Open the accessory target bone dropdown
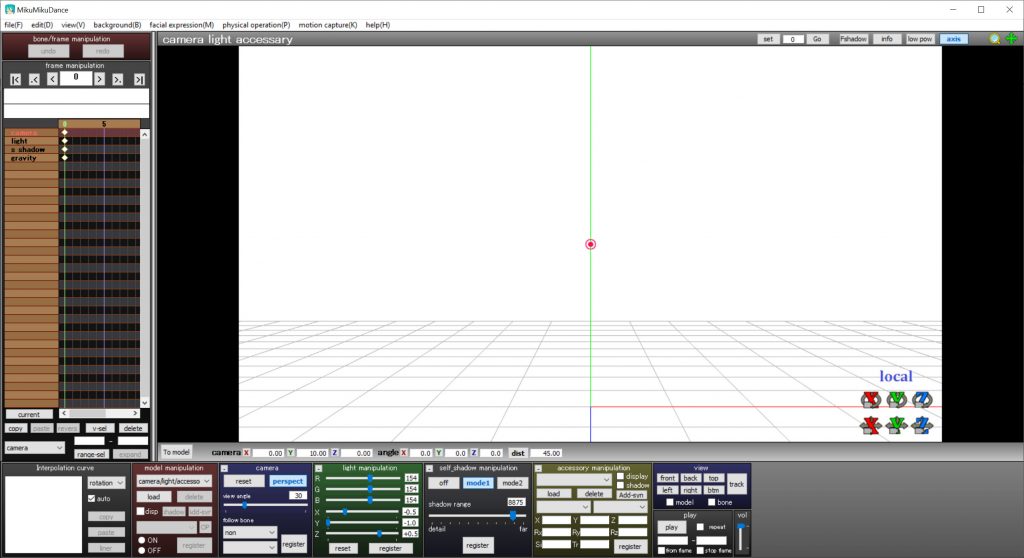Viewport: 1024px width, 558px height. click(620, 507)
